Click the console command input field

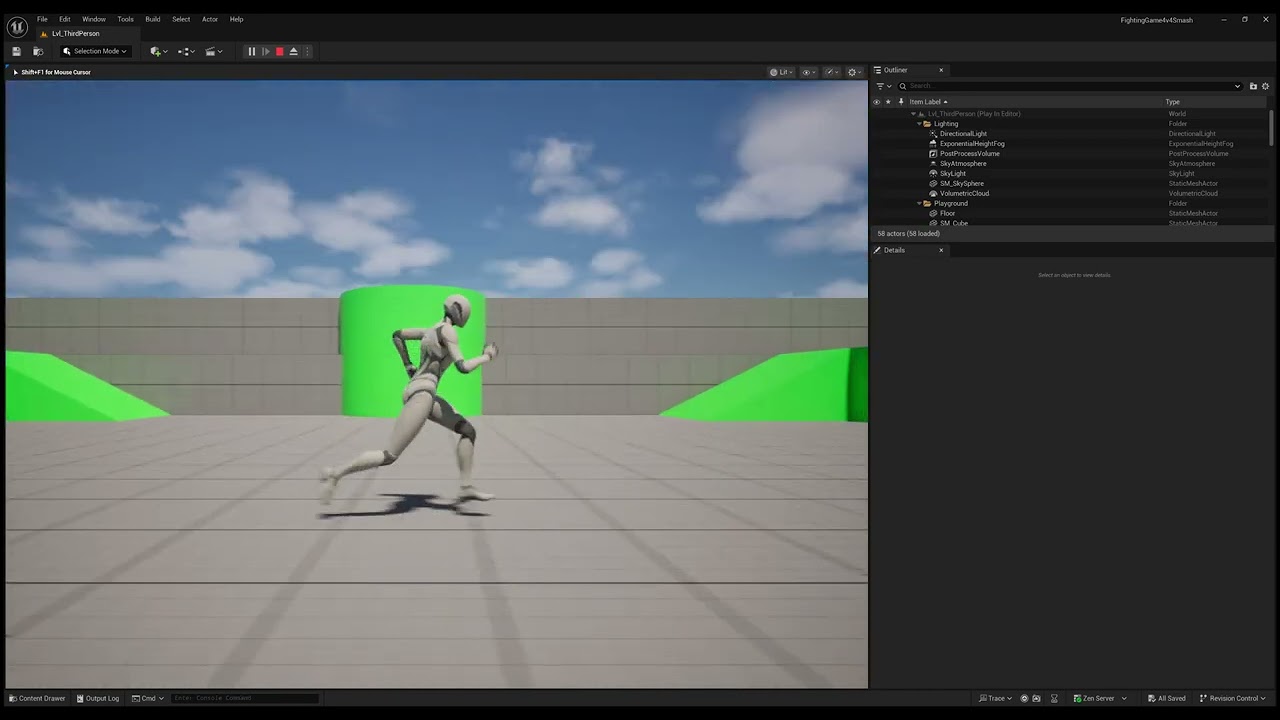point(244,698)
